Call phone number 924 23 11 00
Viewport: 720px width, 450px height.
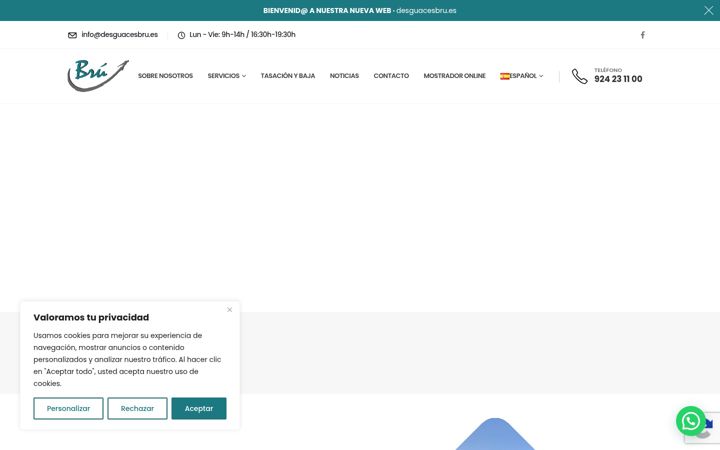pyautogui.click(x=618, y=79)
